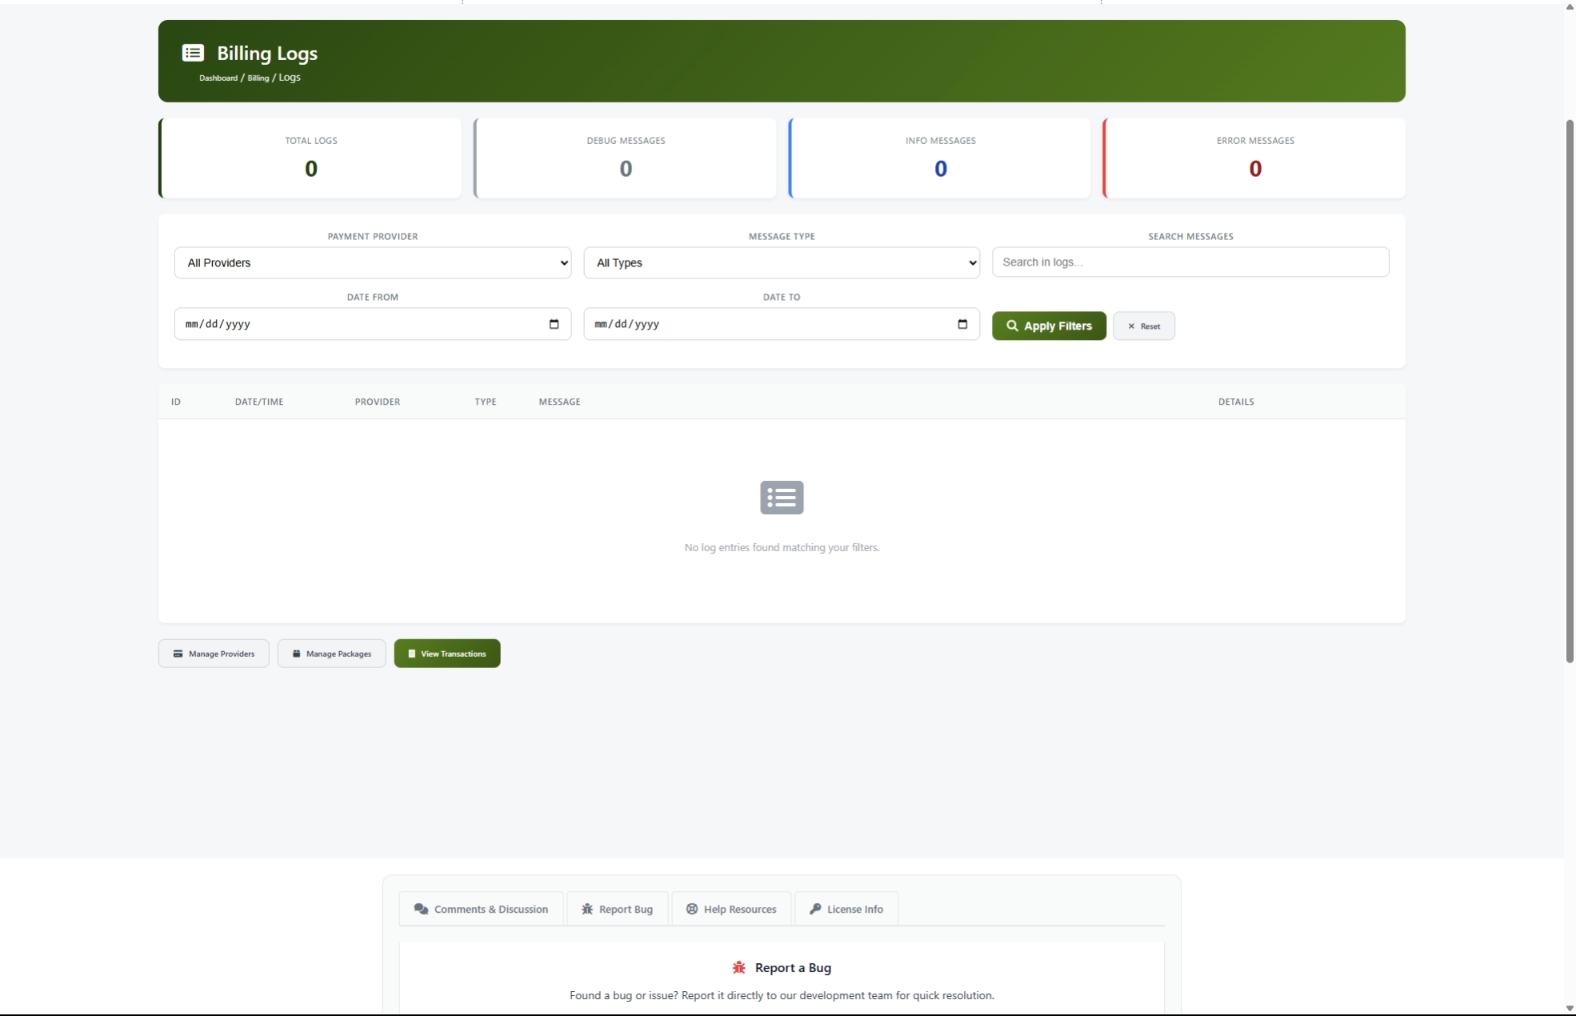Open the Date From calendar picker icon

pos(554,324)
